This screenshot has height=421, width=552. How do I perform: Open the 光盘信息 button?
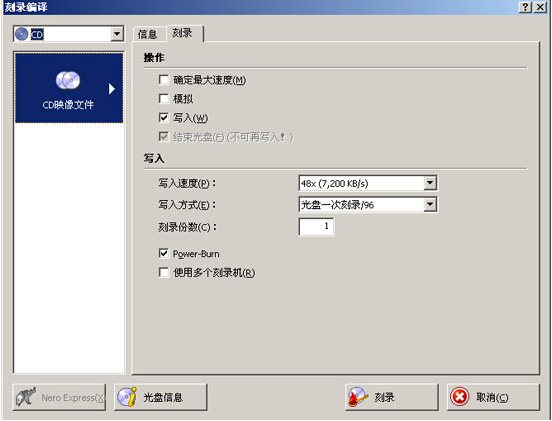pos(161,397)
